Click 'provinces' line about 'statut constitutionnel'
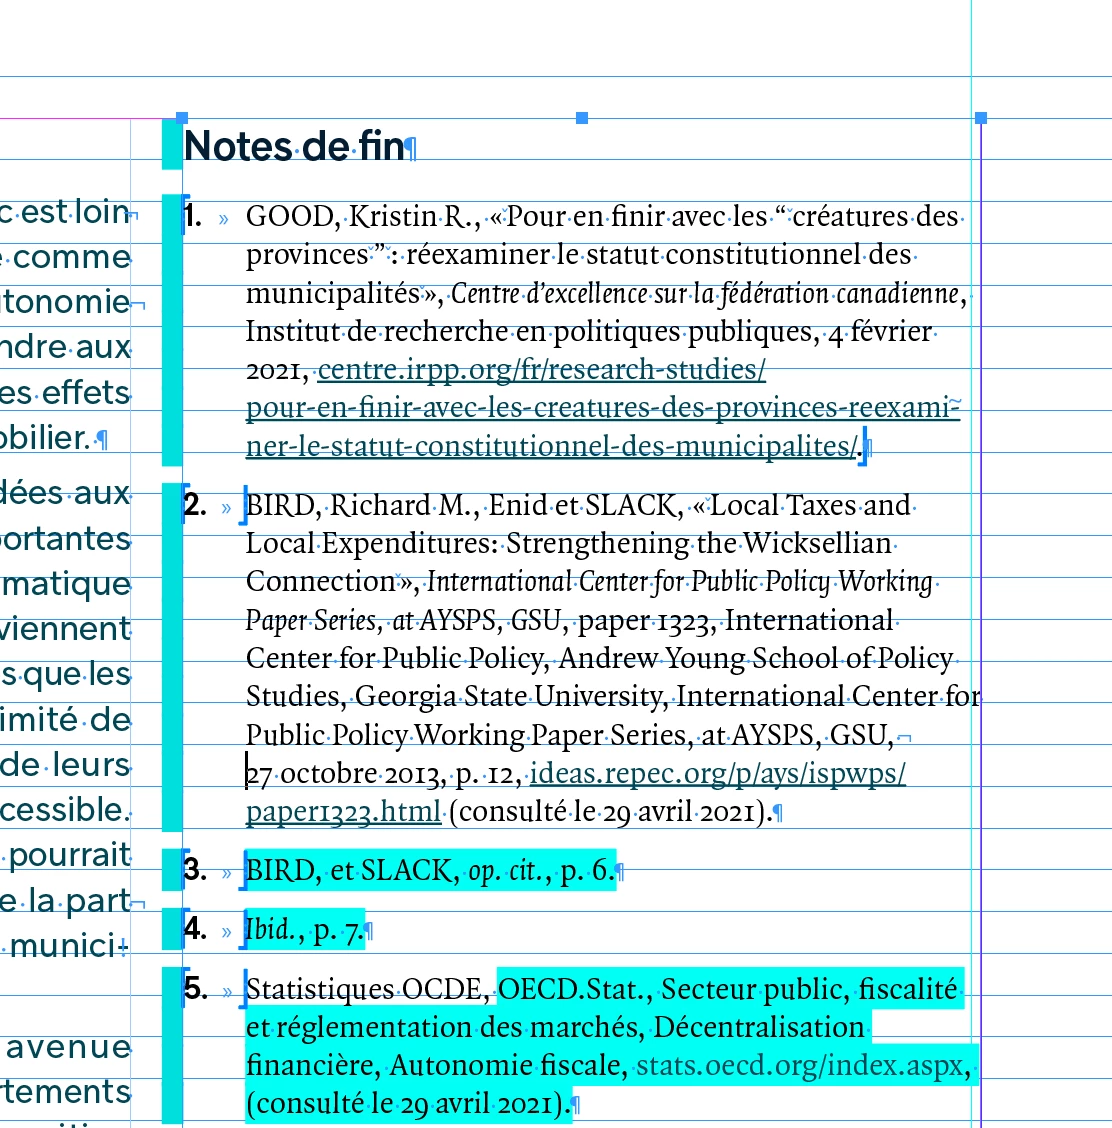Viewport: 1112px width, 1128px height. pos(578,255)
